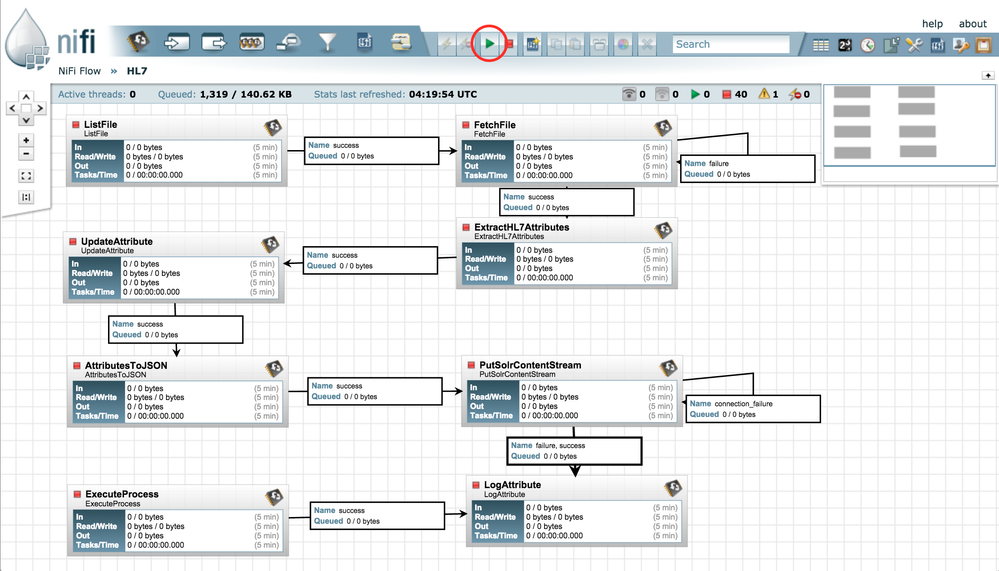Open the Flow Configuration History clock icon
The image size is (999, 571).
point(868,45)
